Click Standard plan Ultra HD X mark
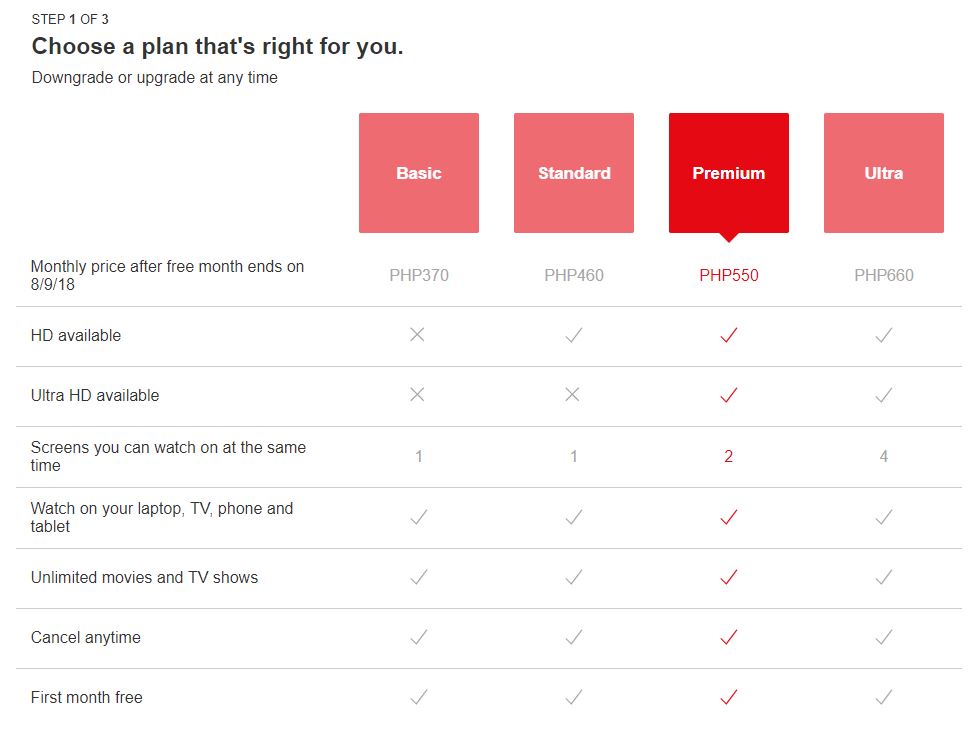This screenshot has width=970, height=729. point(572,395)
